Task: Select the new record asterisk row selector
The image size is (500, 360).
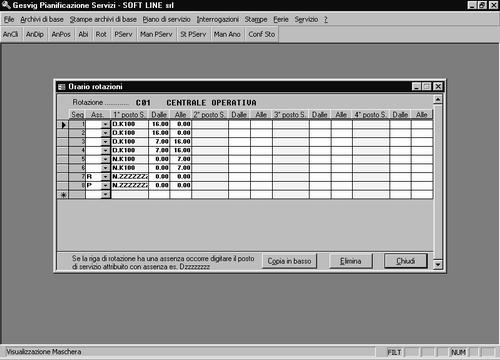Action: pyautogui.click(x=63, y=195)
